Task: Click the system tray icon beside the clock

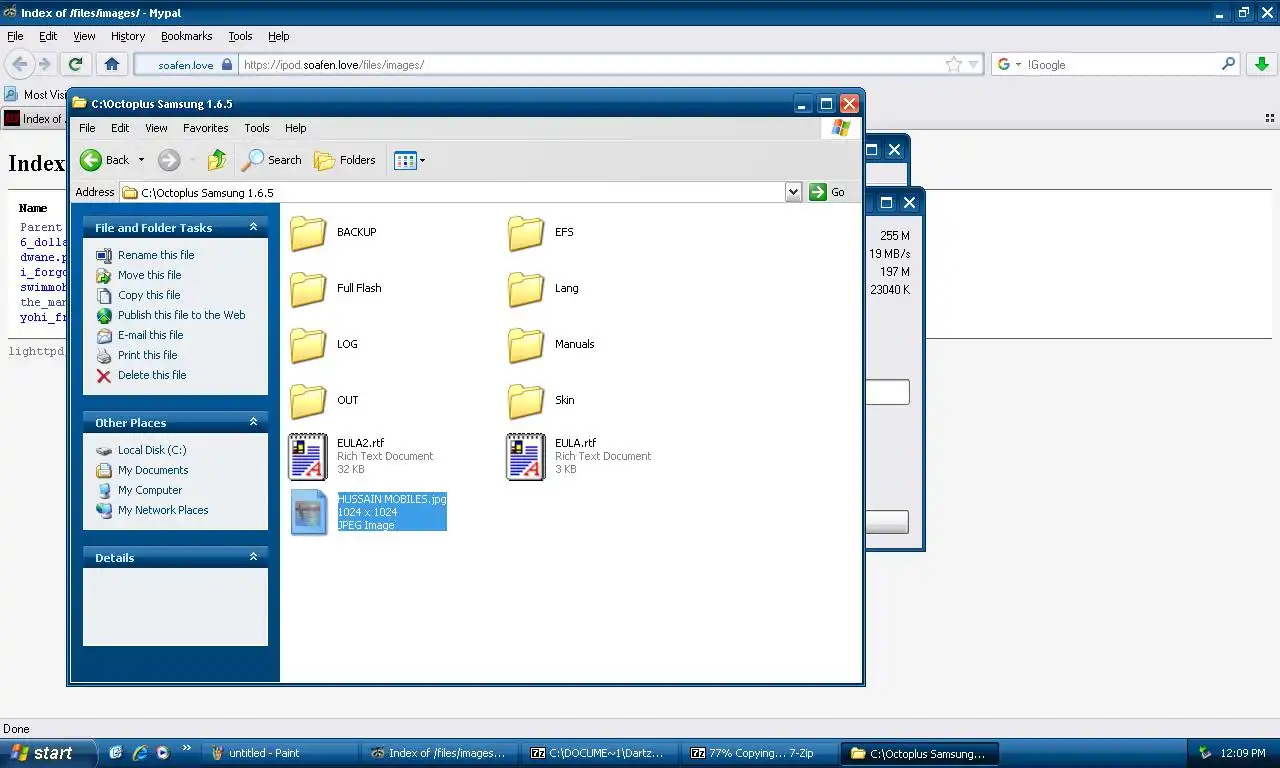Action: (1205, 753)
